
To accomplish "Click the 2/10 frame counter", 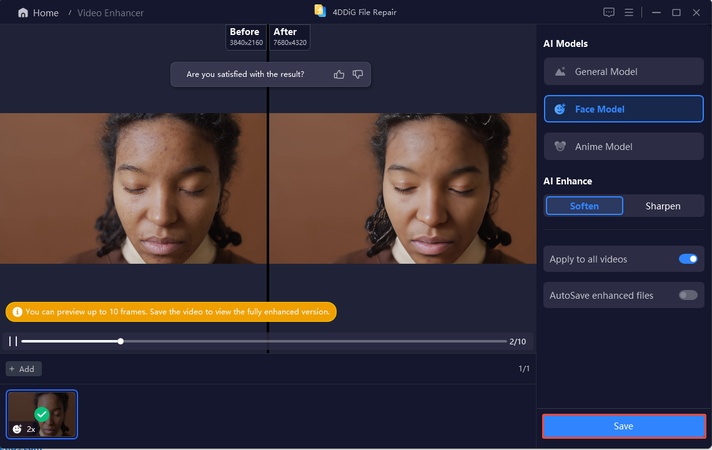I will point(518,341).
